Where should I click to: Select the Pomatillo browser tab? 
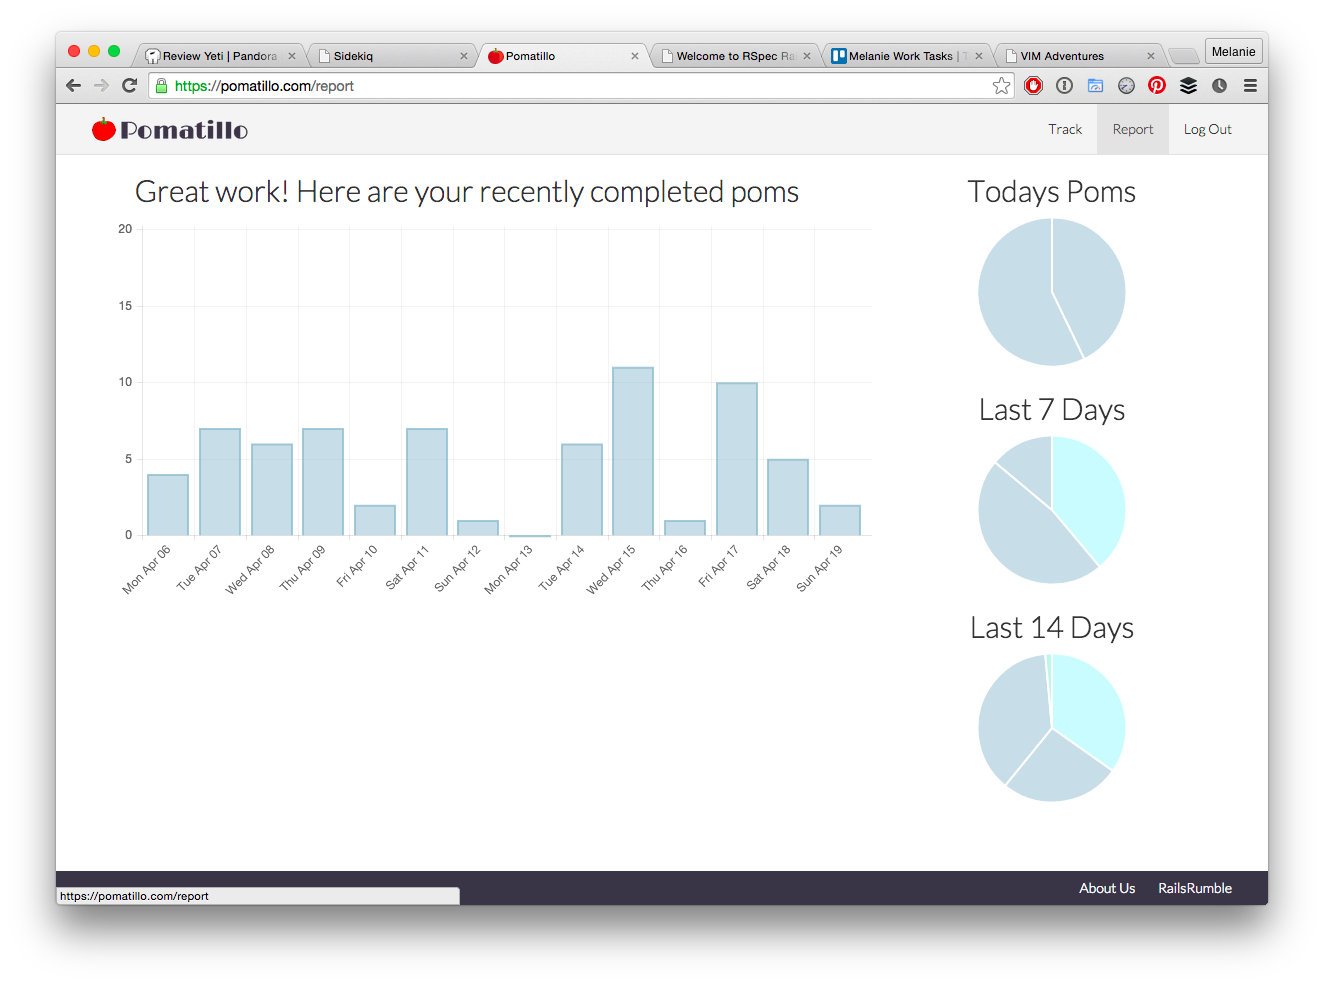[x=563, y=56]
